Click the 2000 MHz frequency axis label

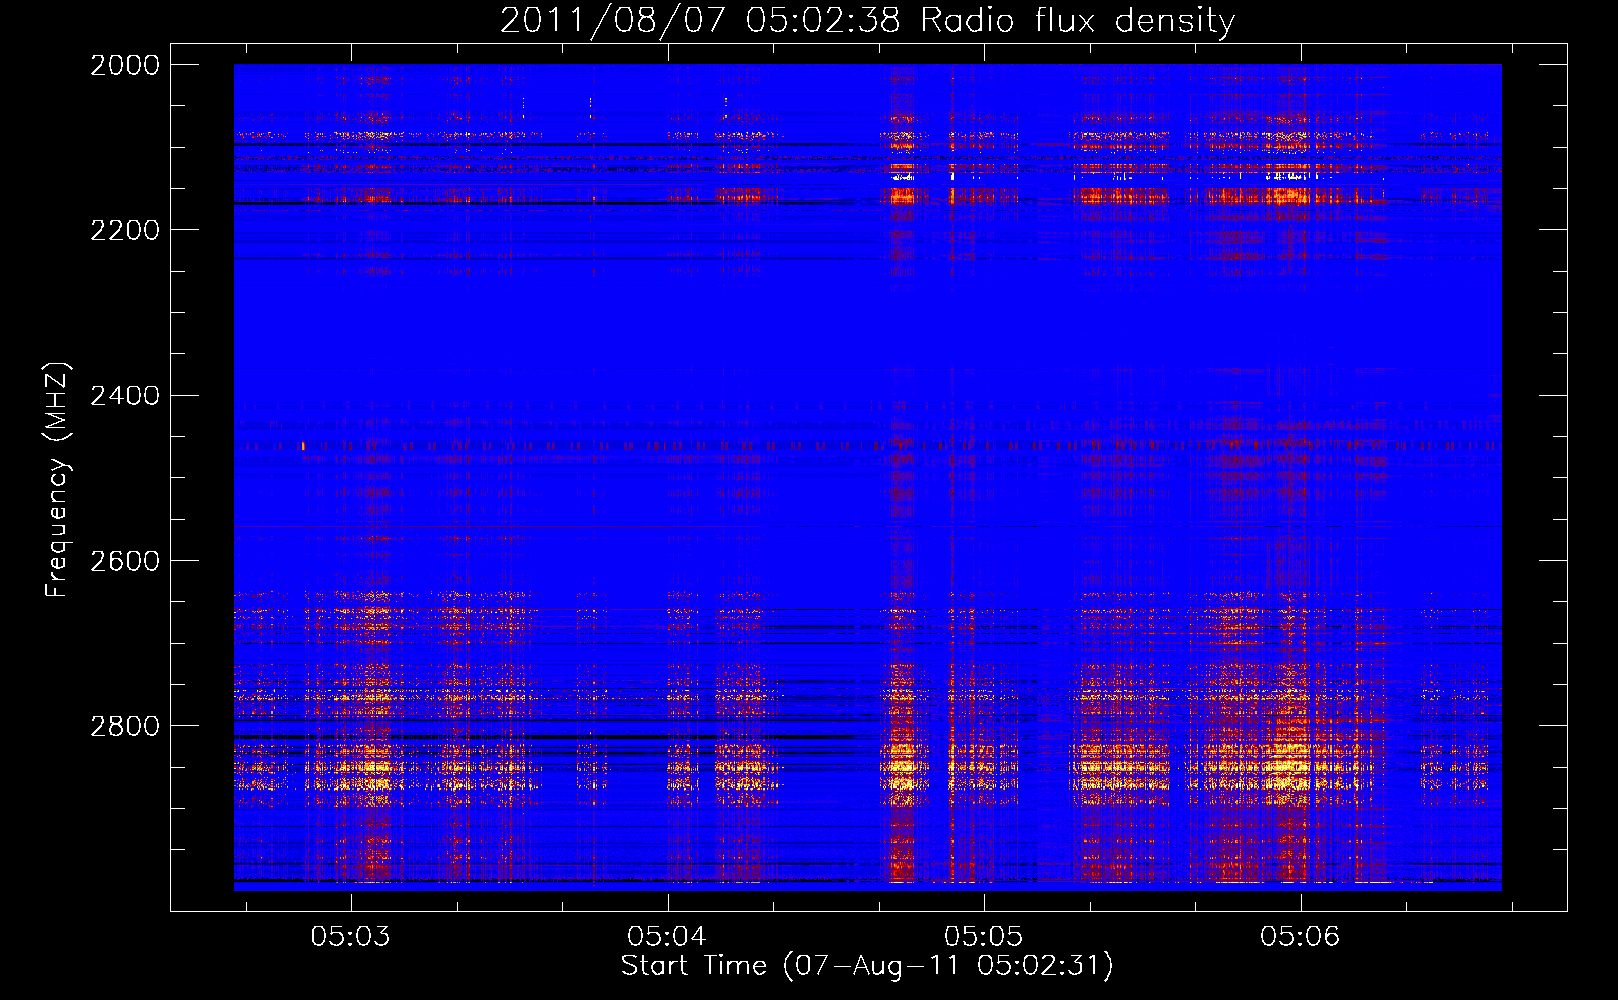[x=125, y=65]
